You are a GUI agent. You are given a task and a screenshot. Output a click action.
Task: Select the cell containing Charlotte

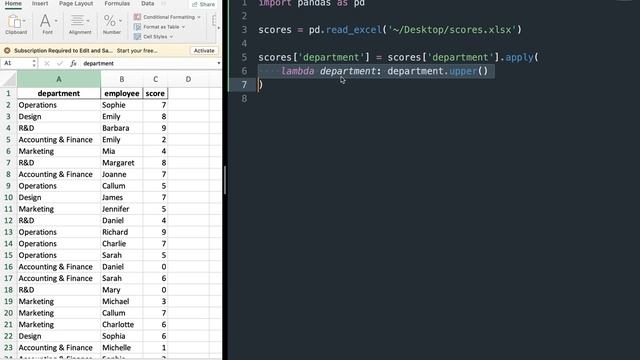(x=122, y=324)
